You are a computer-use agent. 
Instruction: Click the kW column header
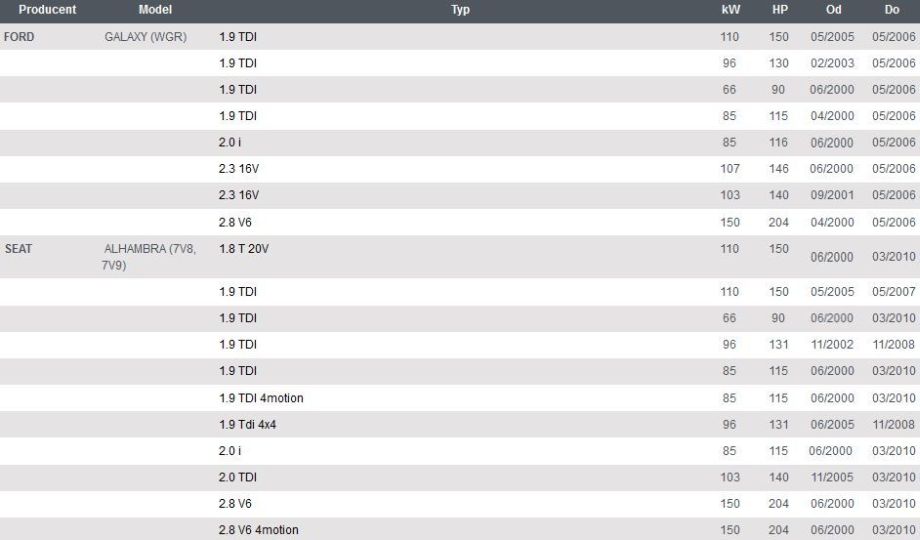coord(730,9)
